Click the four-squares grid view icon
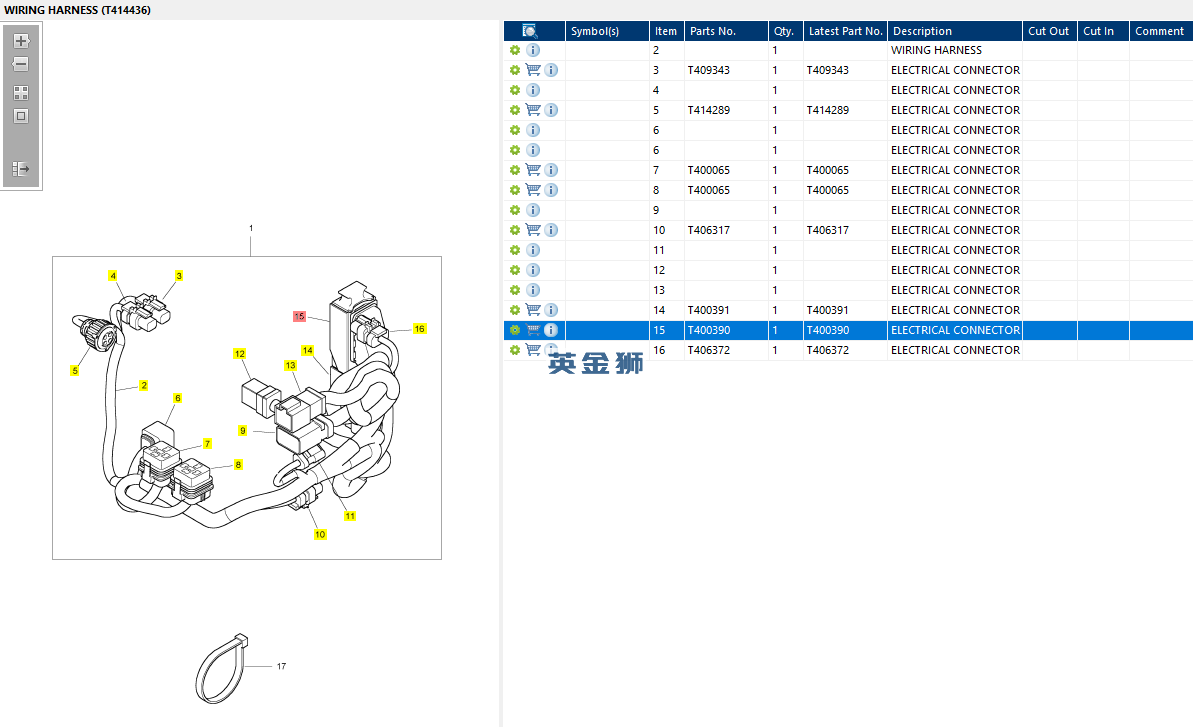 [21, 93]
